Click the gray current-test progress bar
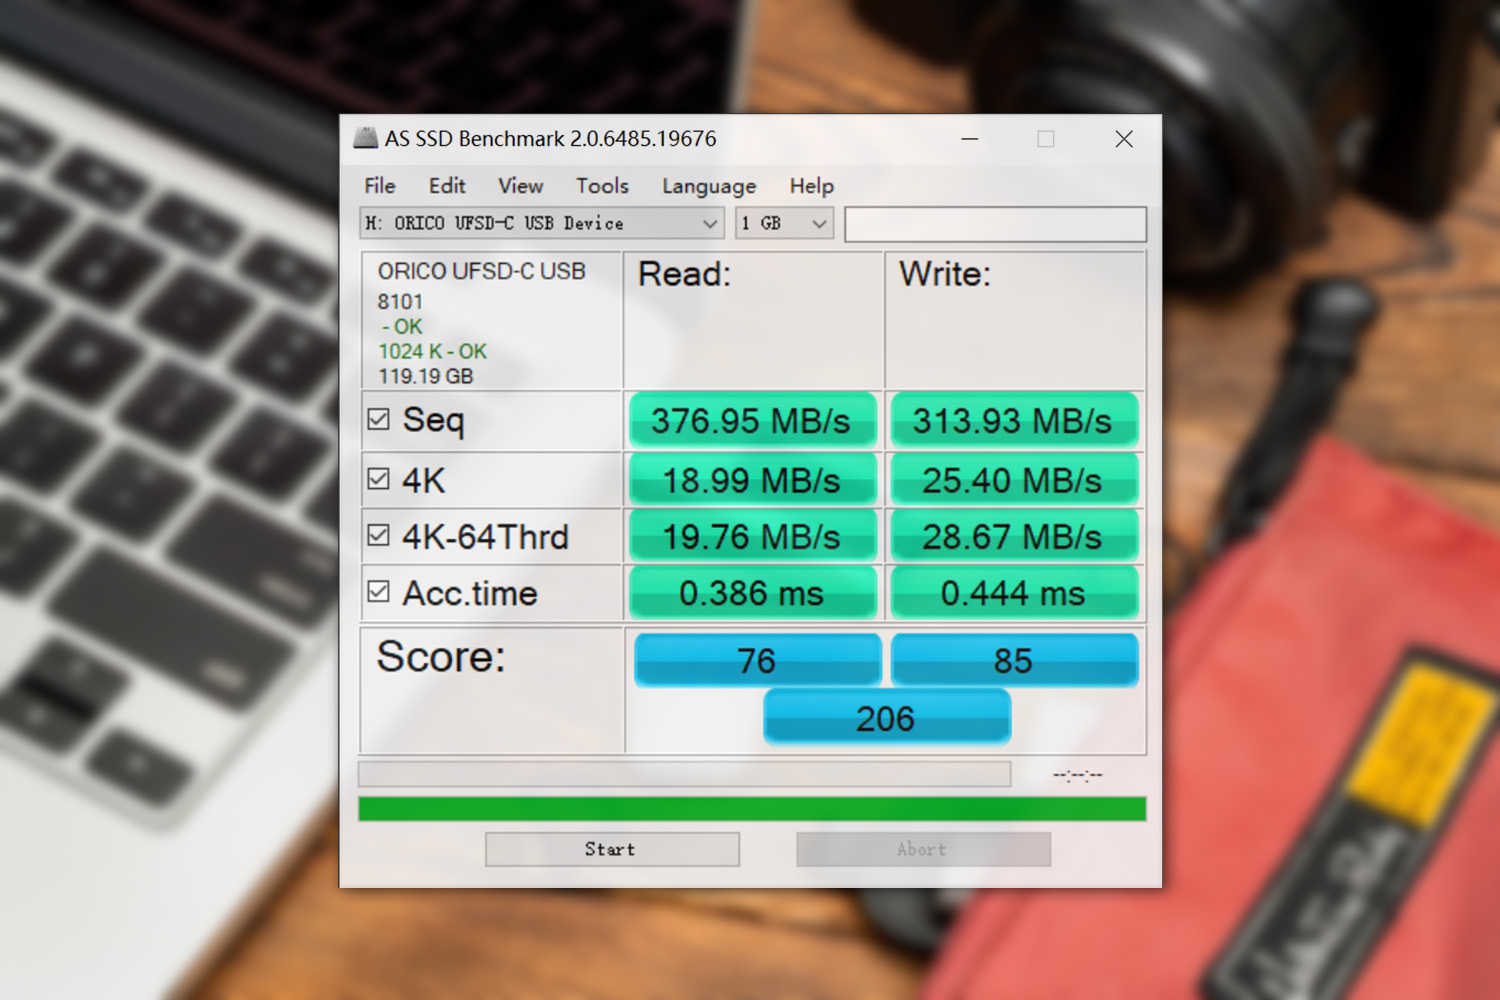1500x1000 pixels. tap(685, 774)
